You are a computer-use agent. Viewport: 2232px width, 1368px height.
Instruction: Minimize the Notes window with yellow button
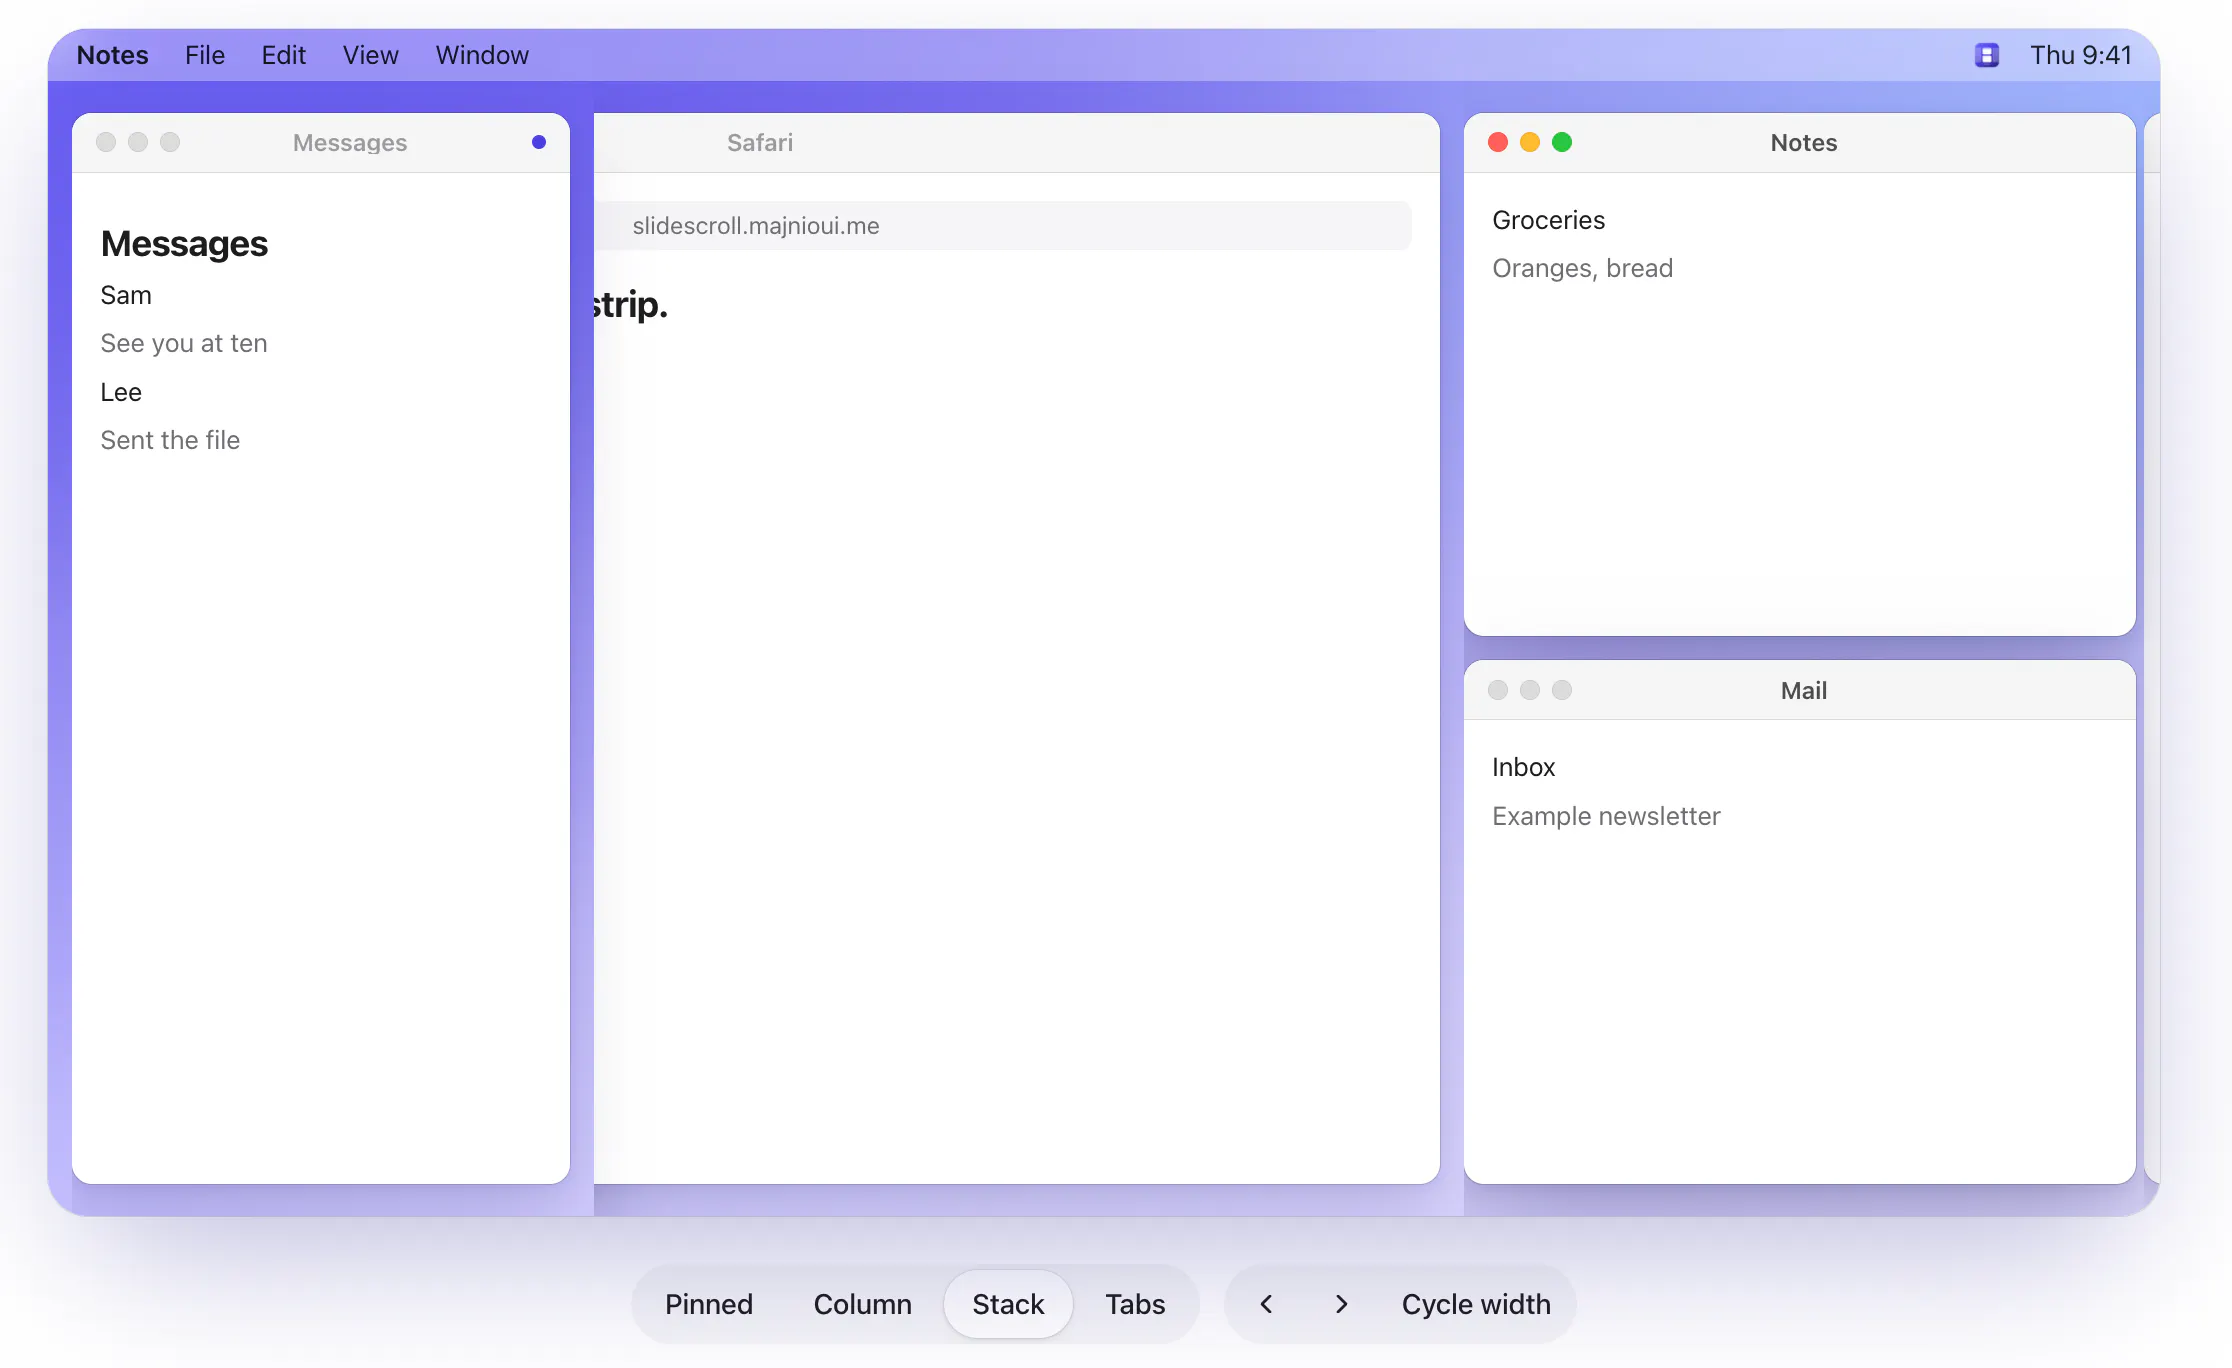1530,142
